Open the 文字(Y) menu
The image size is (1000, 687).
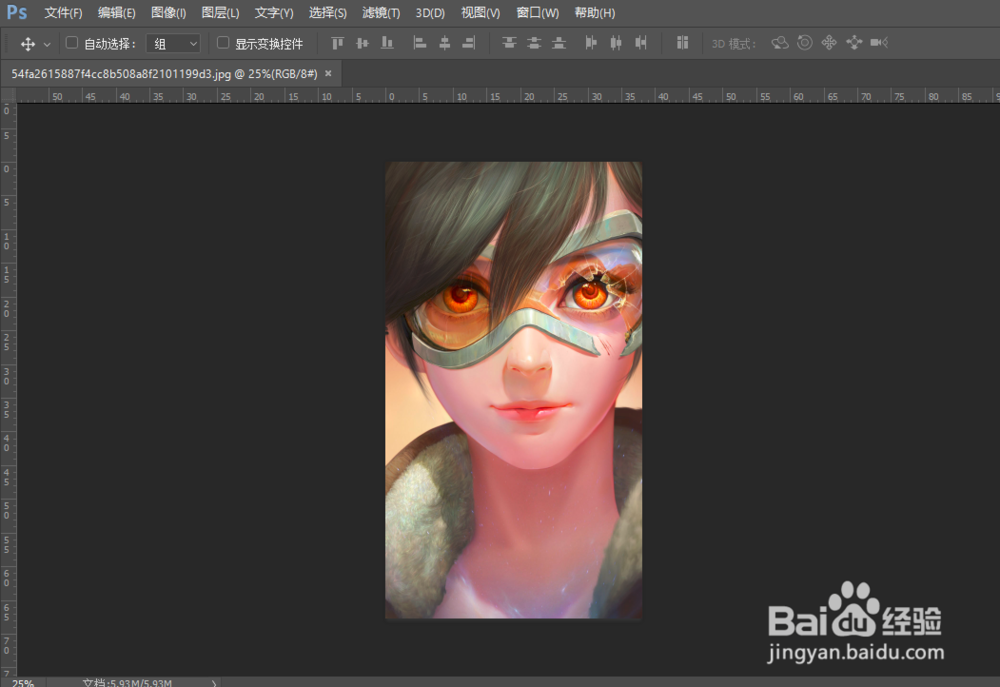pyautogui.click(x=274, y=13)
